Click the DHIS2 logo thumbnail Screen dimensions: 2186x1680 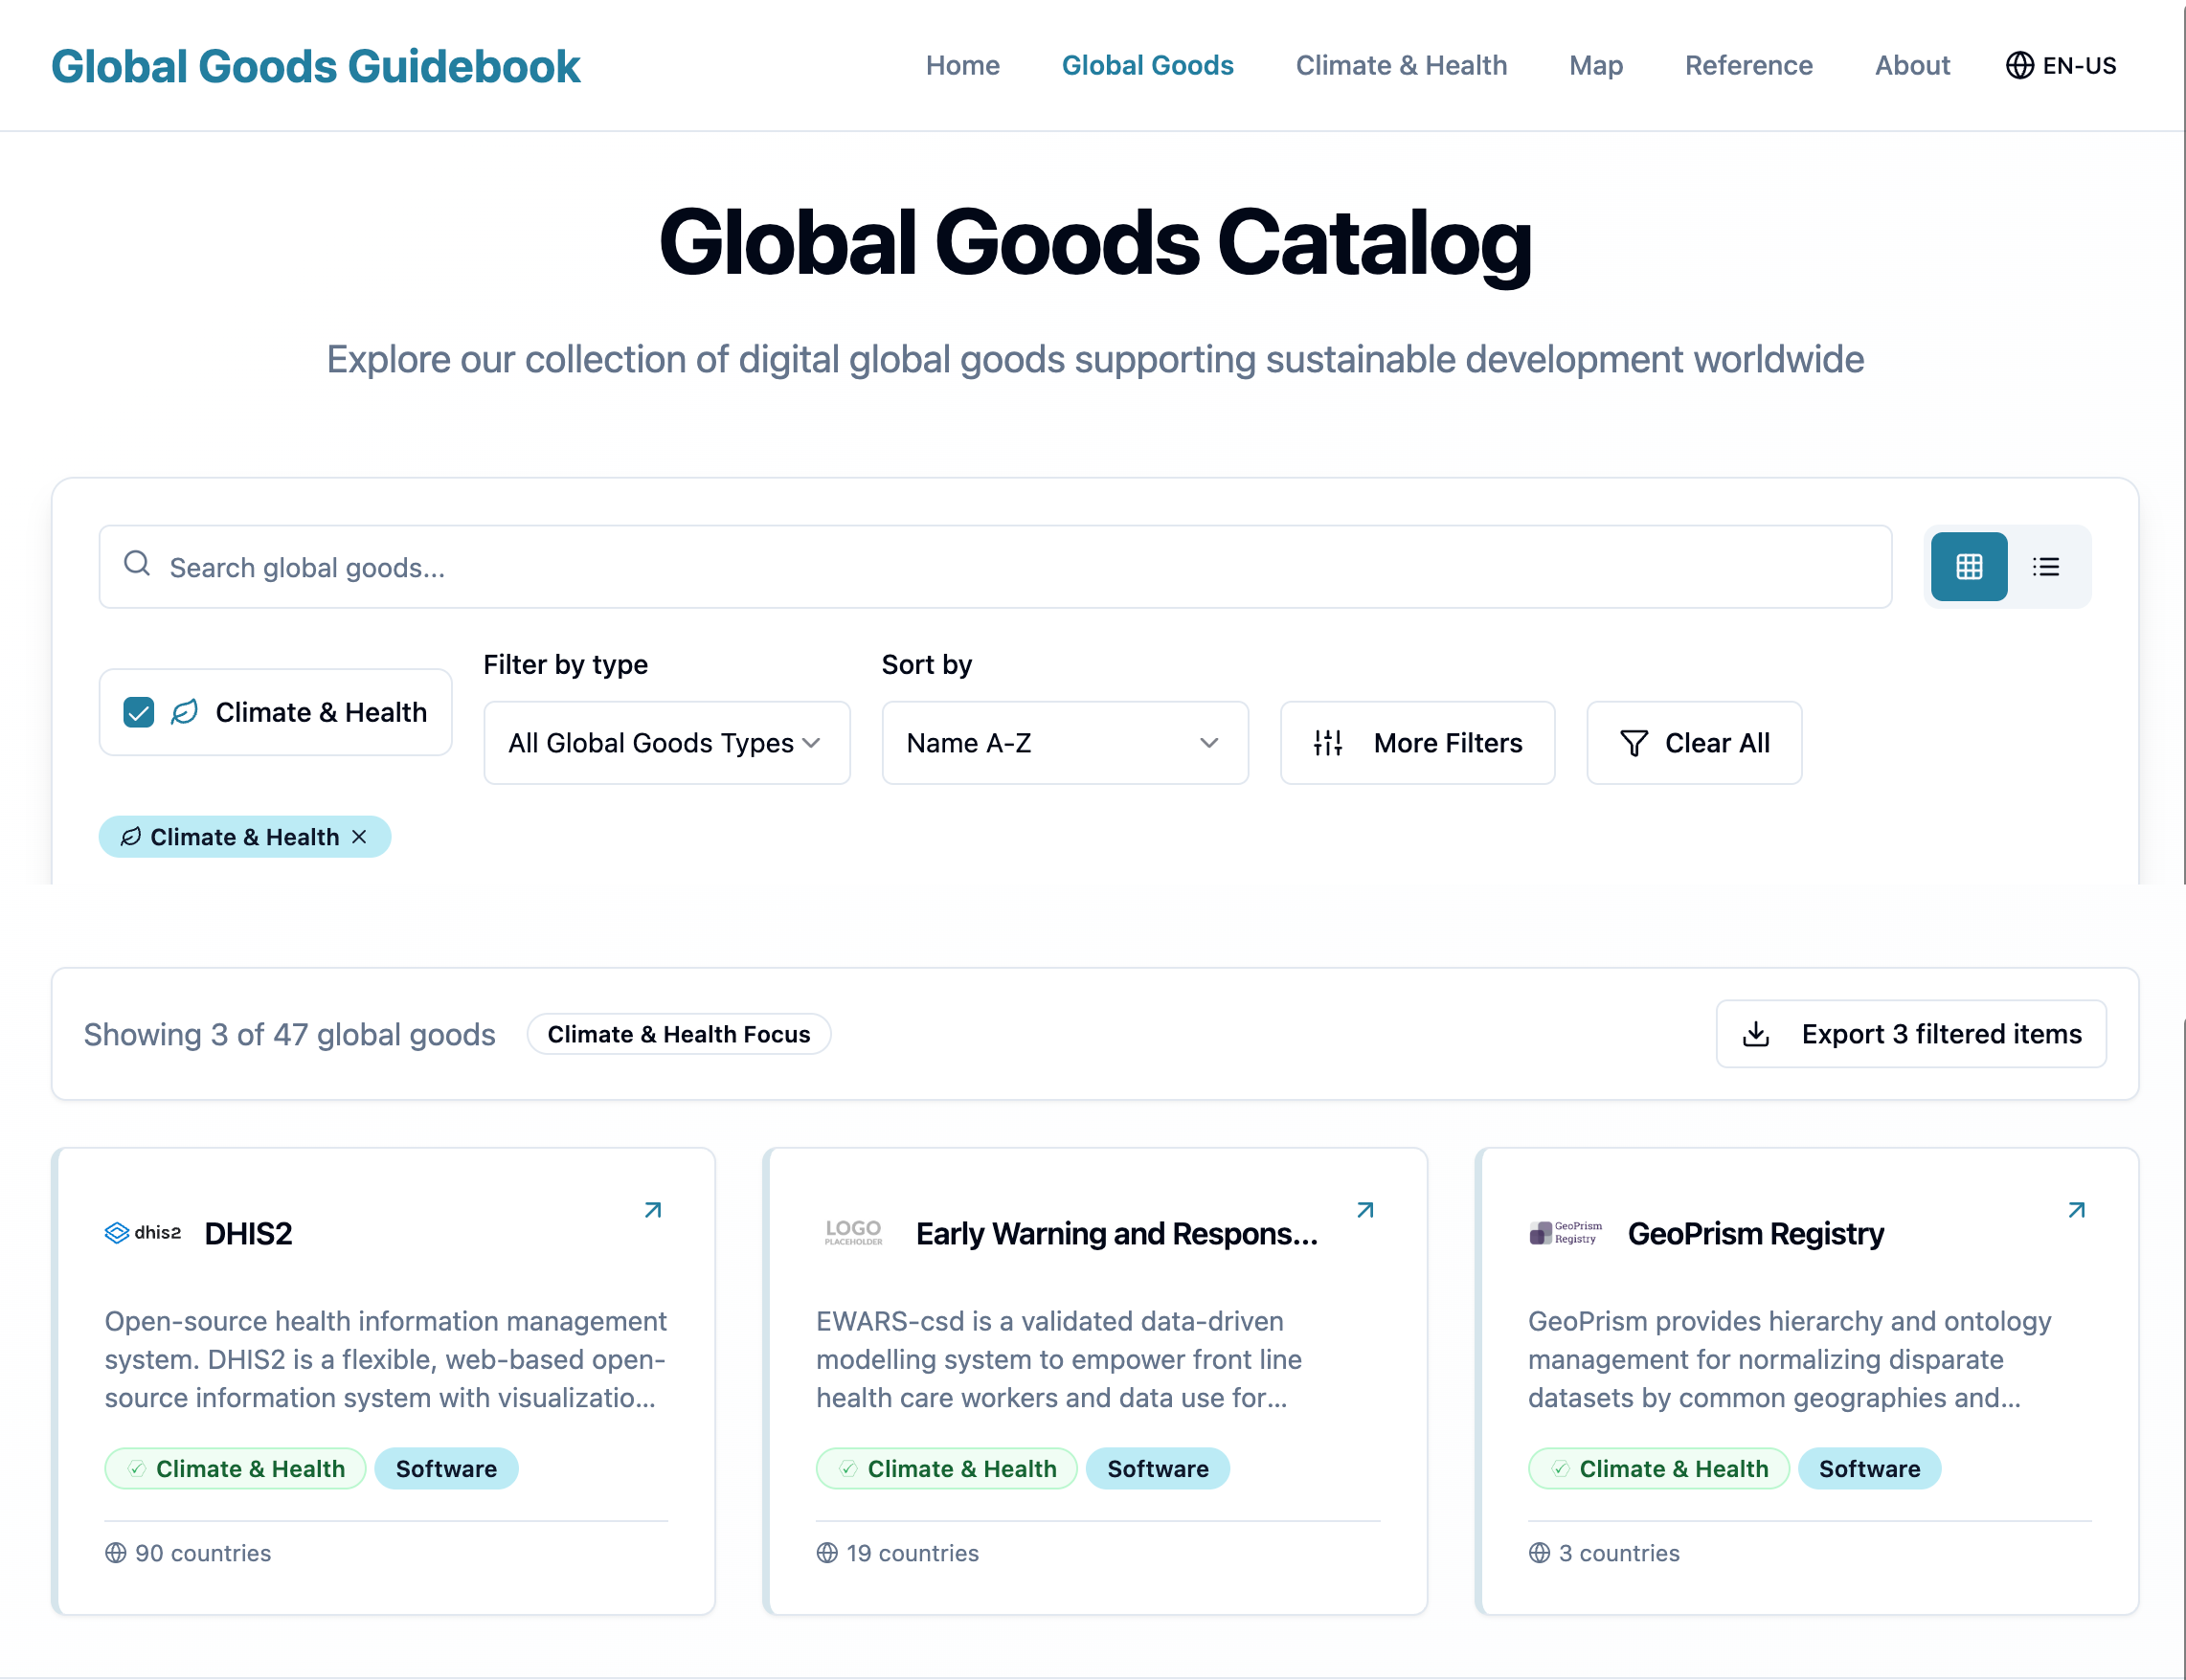(x=143, y=1233)
